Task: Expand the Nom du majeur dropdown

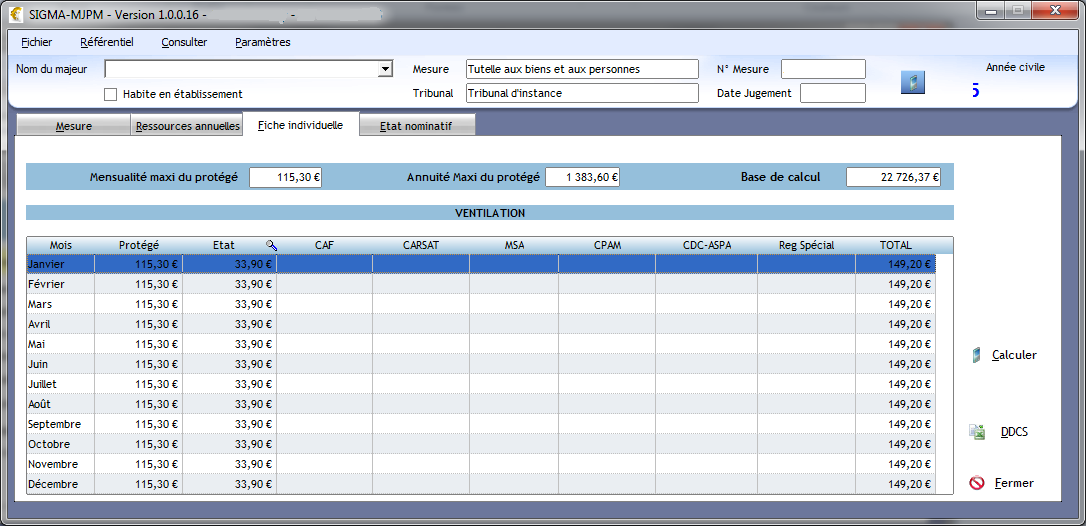Action: [x=385, y=69]
